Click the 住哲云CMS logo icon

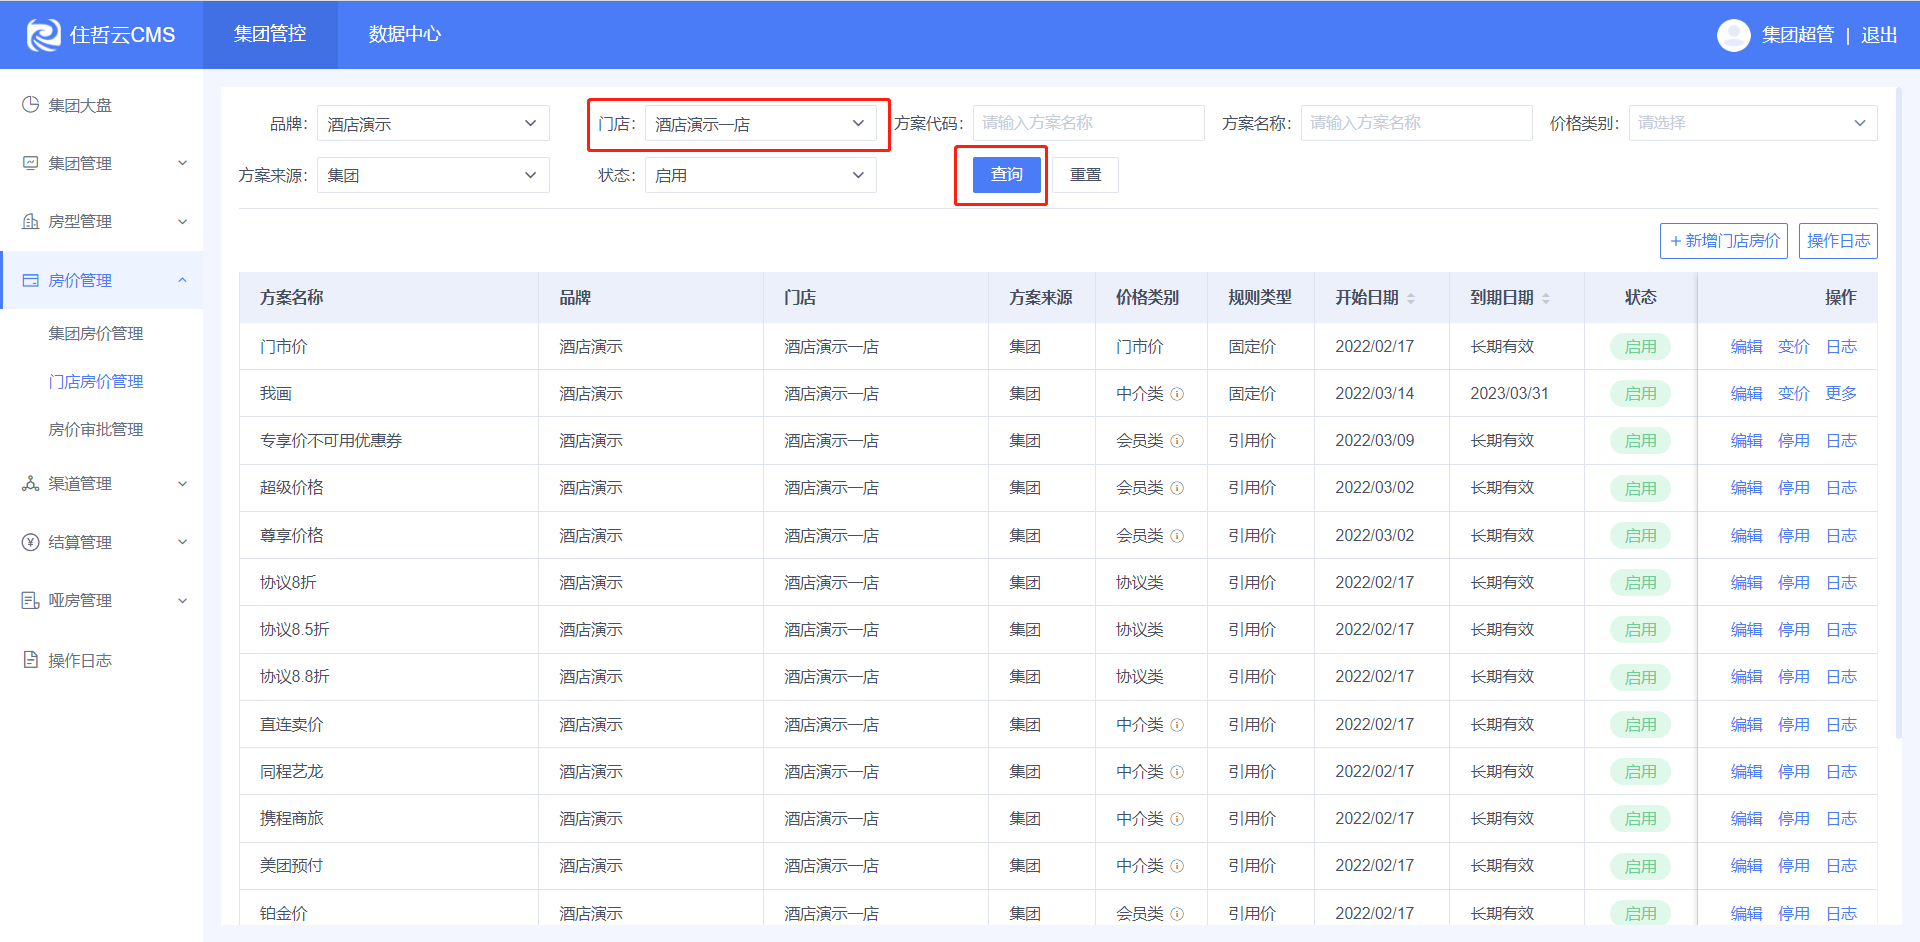pos(43,35)
